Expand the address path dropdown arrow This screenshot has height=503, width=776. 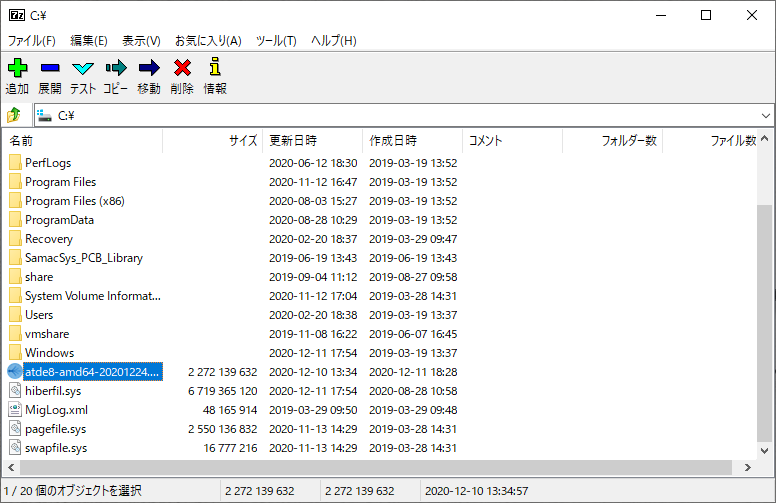765,116
